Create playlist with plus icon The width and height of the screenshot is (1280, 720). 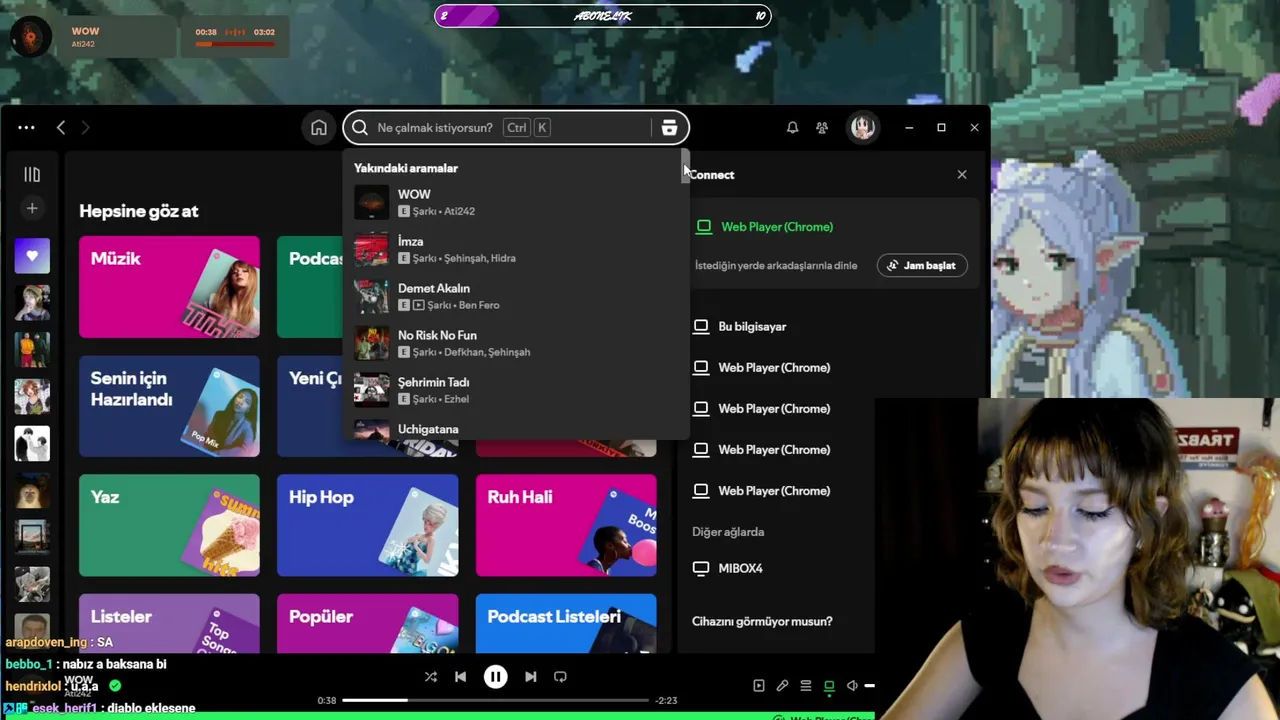[32, 208]
